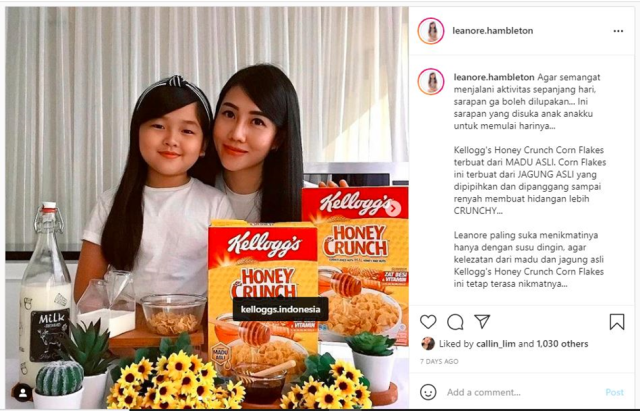Open header profile avatar story ring
Screen dimensions: 640x411
click(431, 31)
